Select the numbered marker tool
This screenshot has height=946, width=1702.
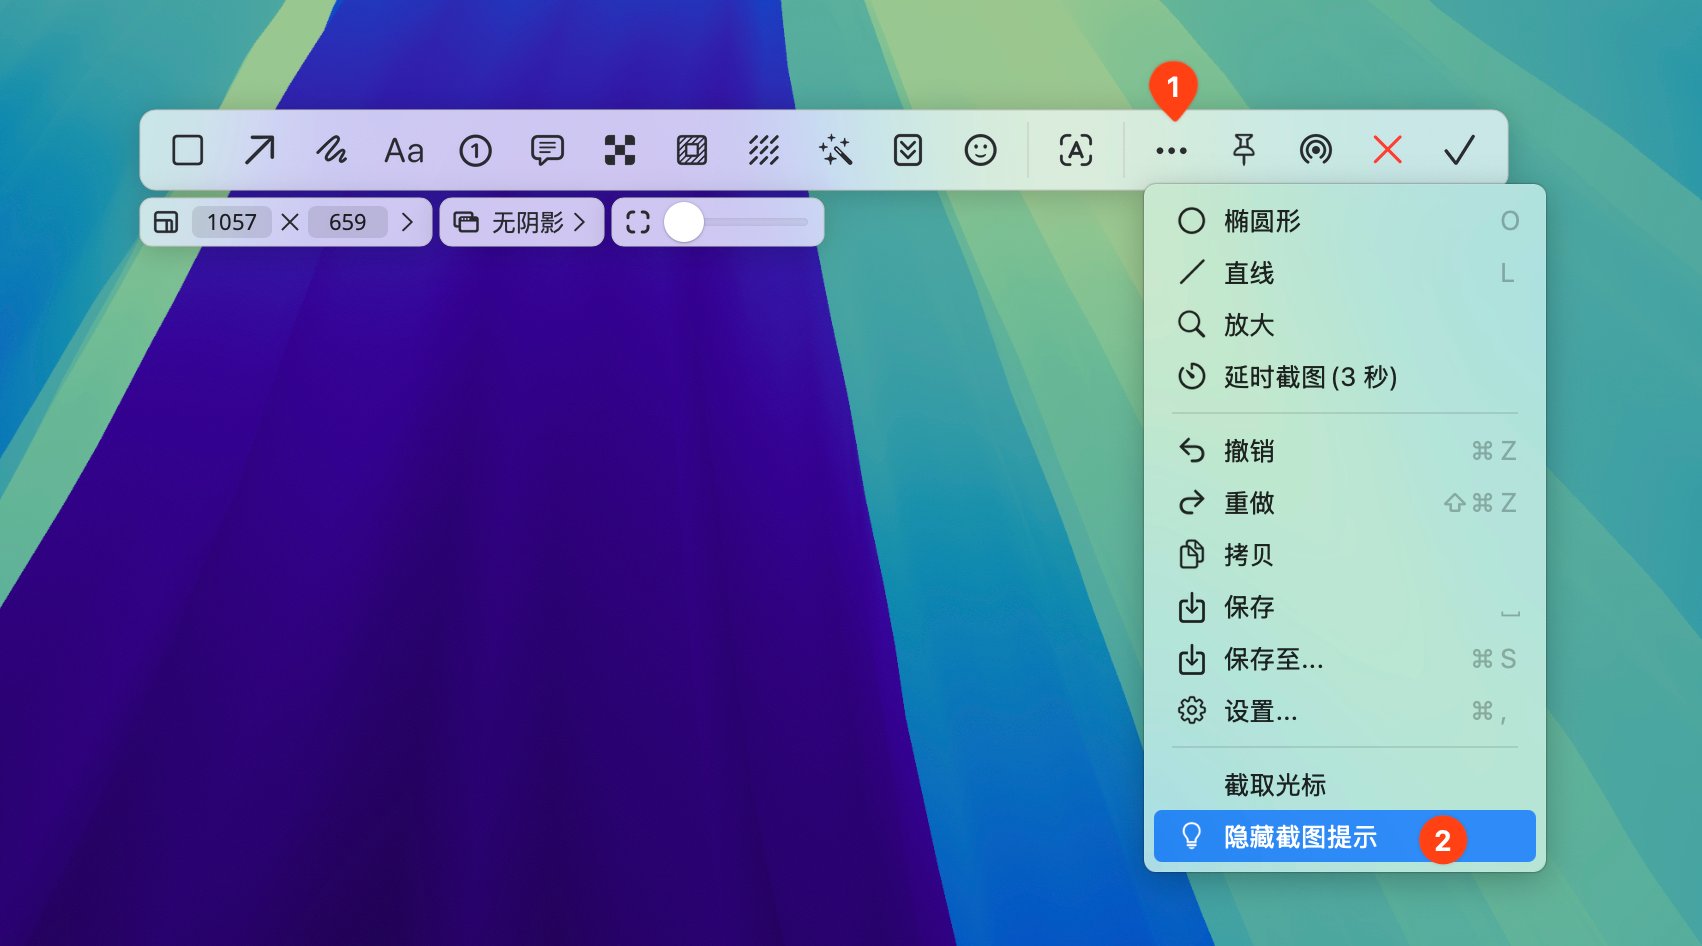point(476,150)
